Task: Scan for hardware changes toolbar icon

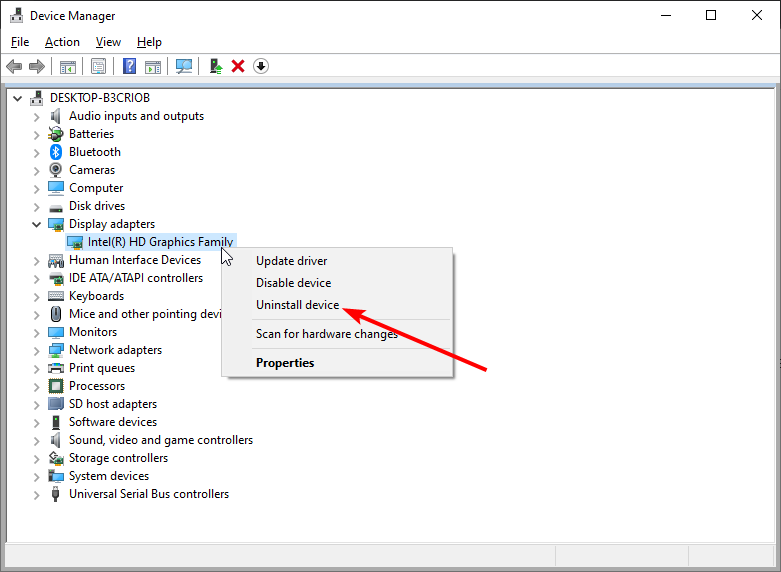Action: (x=184, y=66)
